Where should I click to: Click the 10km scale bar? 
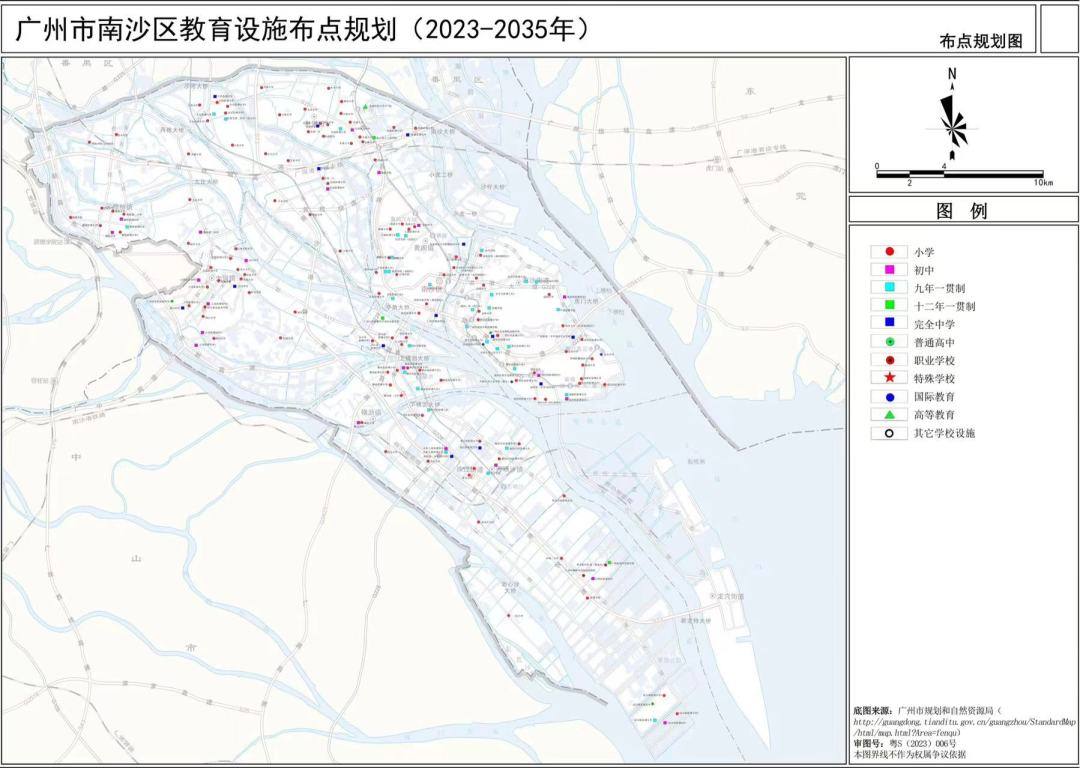click(x=960, y=174)
